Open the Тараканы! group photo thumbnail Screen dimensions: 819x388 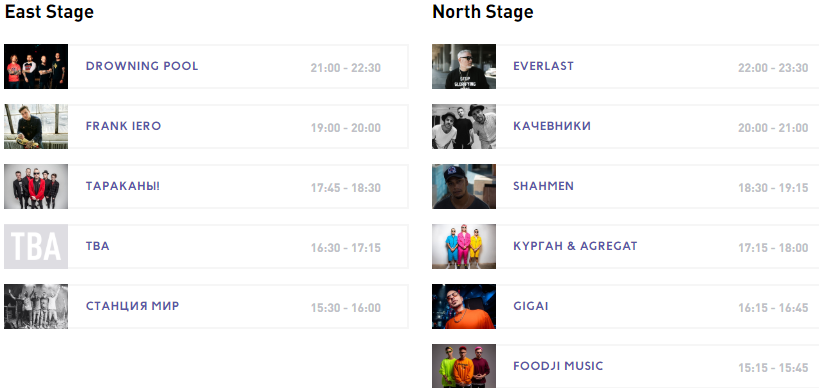pos(36,186)
